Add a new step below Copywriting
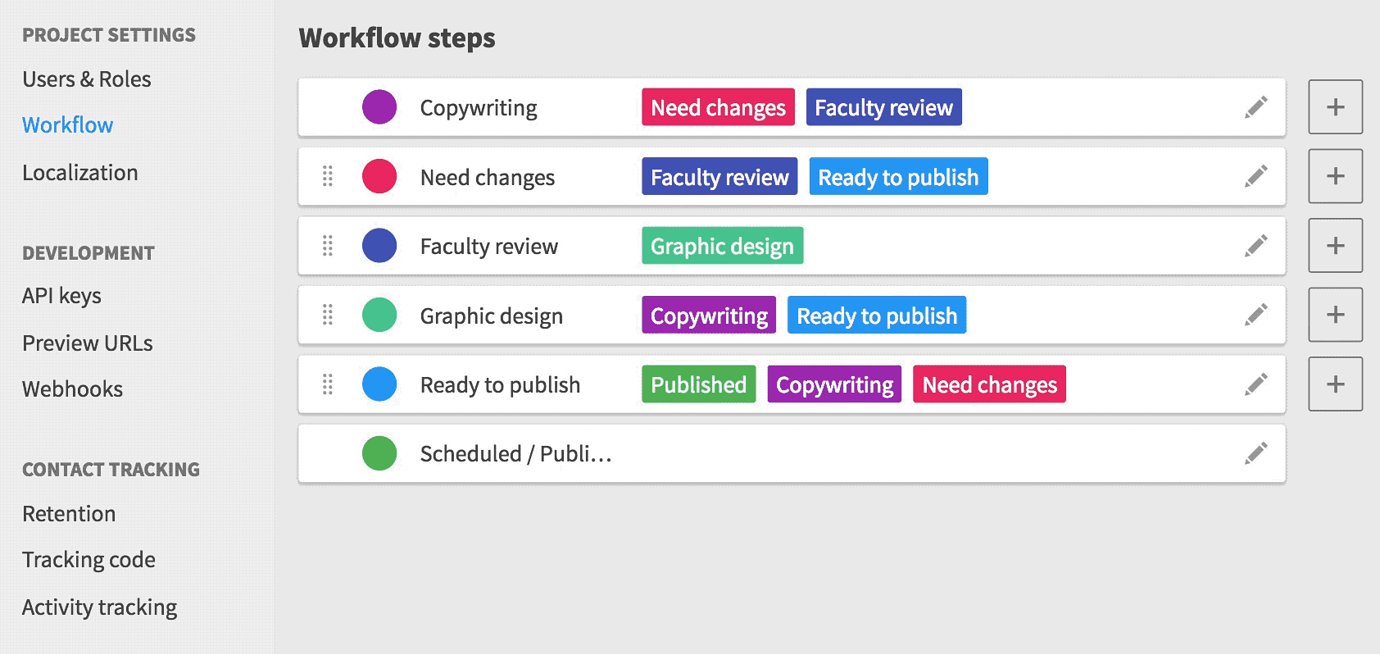The height and width of the screenshot is (654, 1380). pos(1335,107)
